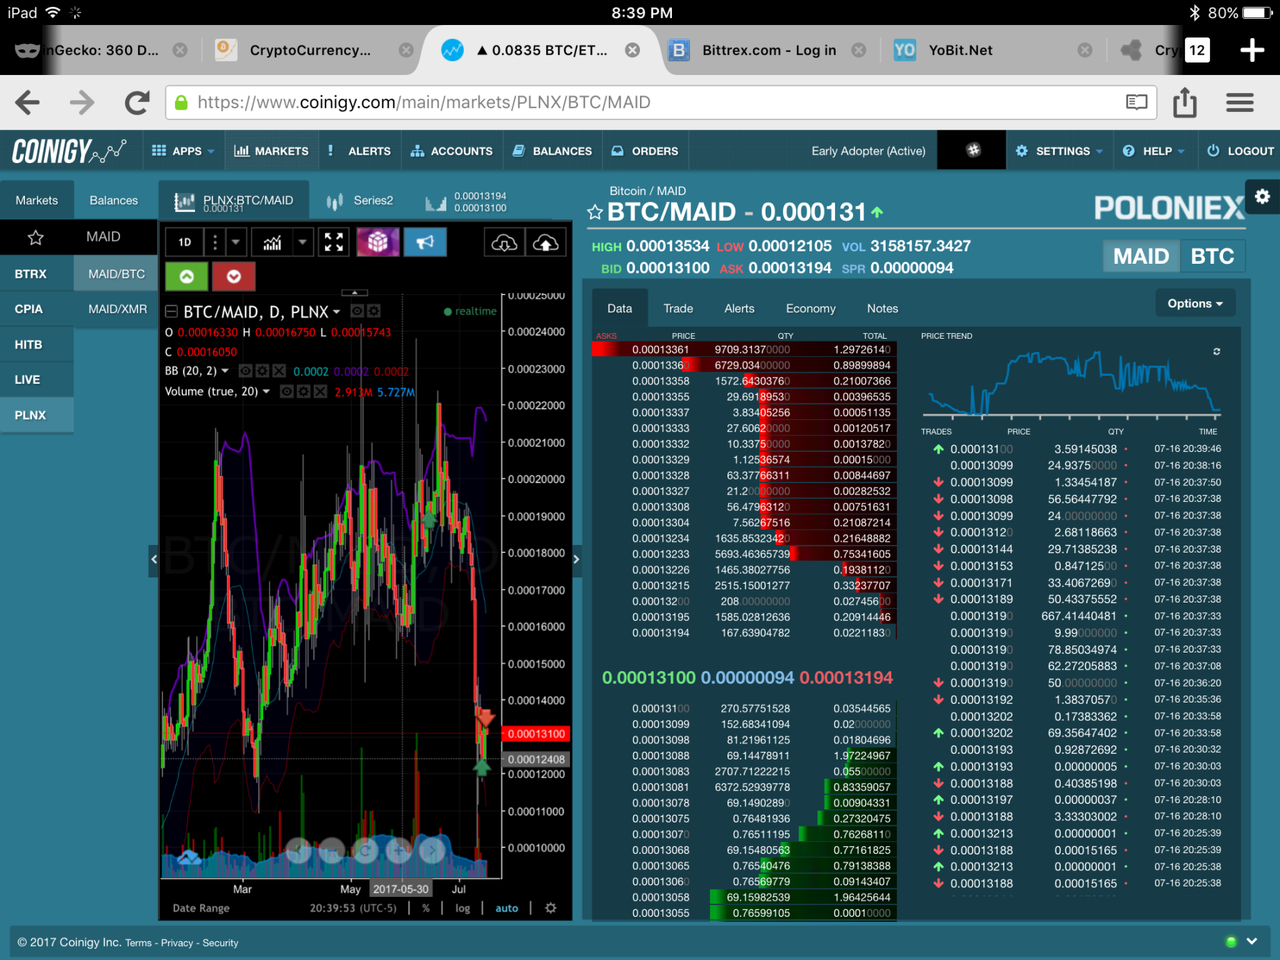Click the blue megaphone announcement icon
The image size is (1280, 960).
[x=425, y=242]
